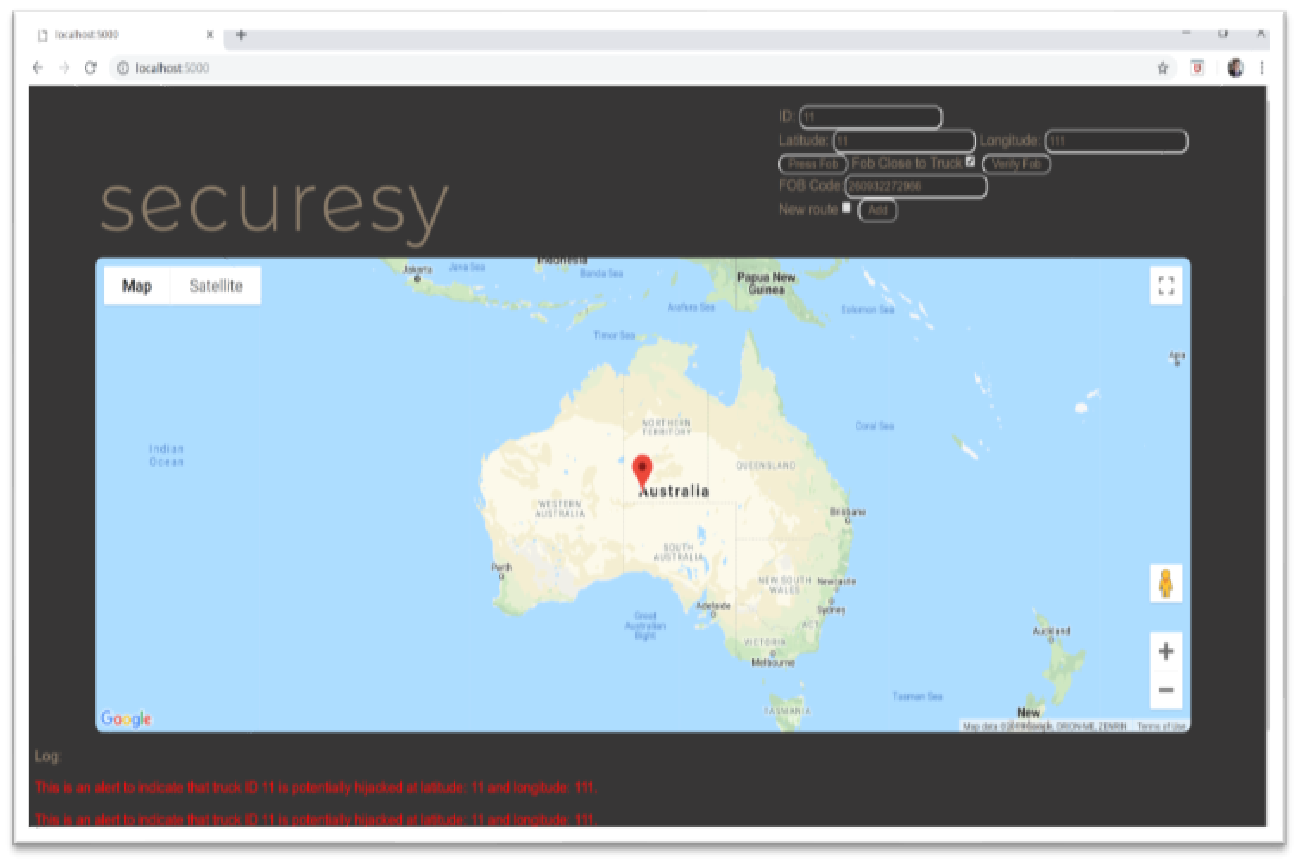The width and height of the screenshot is (1296, 864).
Task: Select the Street View pegman icon
Action: (x=1166, y=583)
